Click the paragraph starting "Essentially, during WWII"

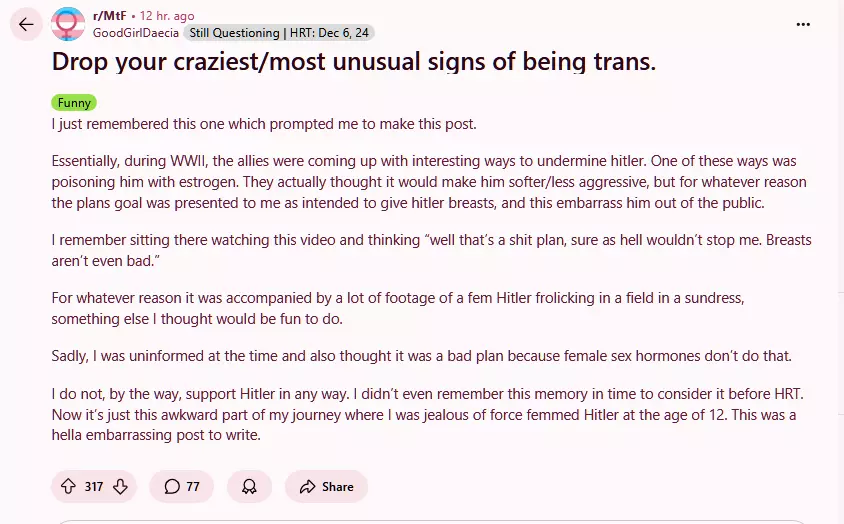coord(430,182)
